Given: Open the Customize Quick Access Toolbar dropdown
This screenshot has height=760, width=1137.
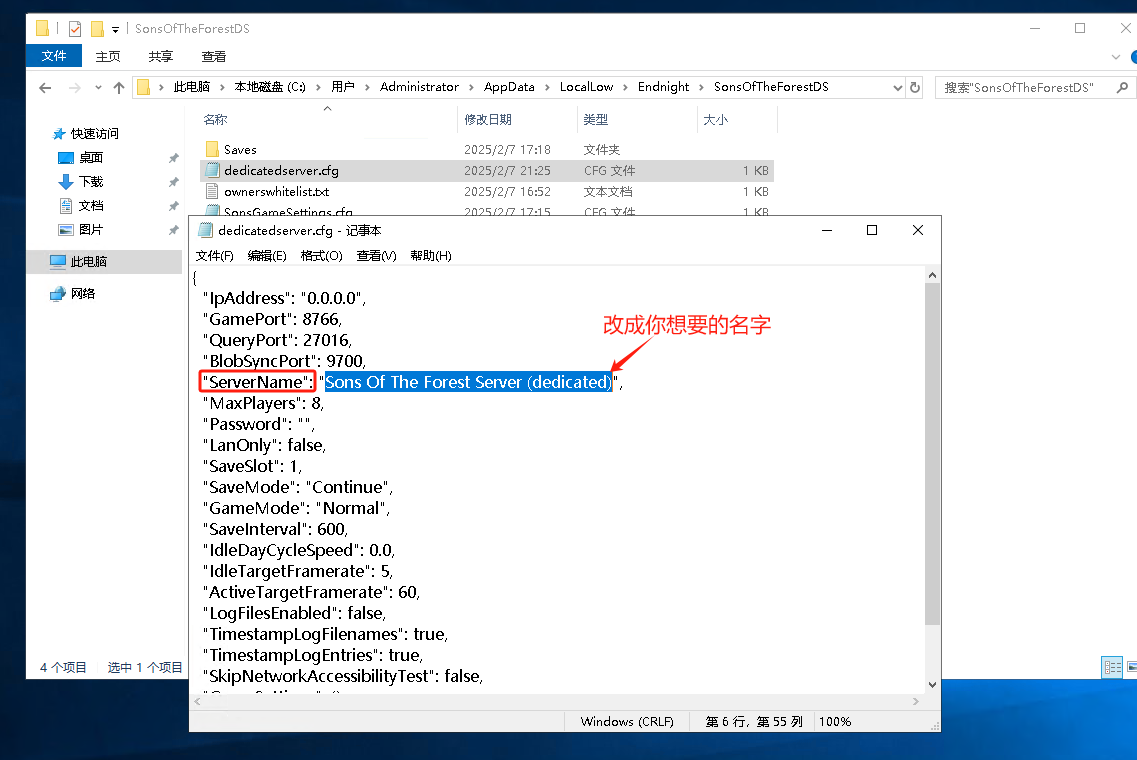Looking at the screenshot, I should click(115, 29).
